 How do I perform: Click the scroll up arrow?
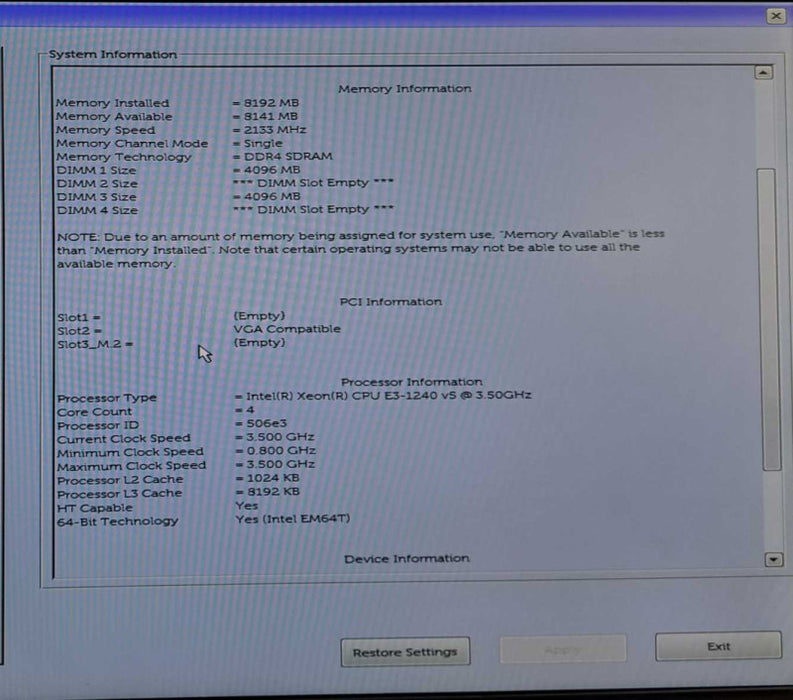click(763, 73)
